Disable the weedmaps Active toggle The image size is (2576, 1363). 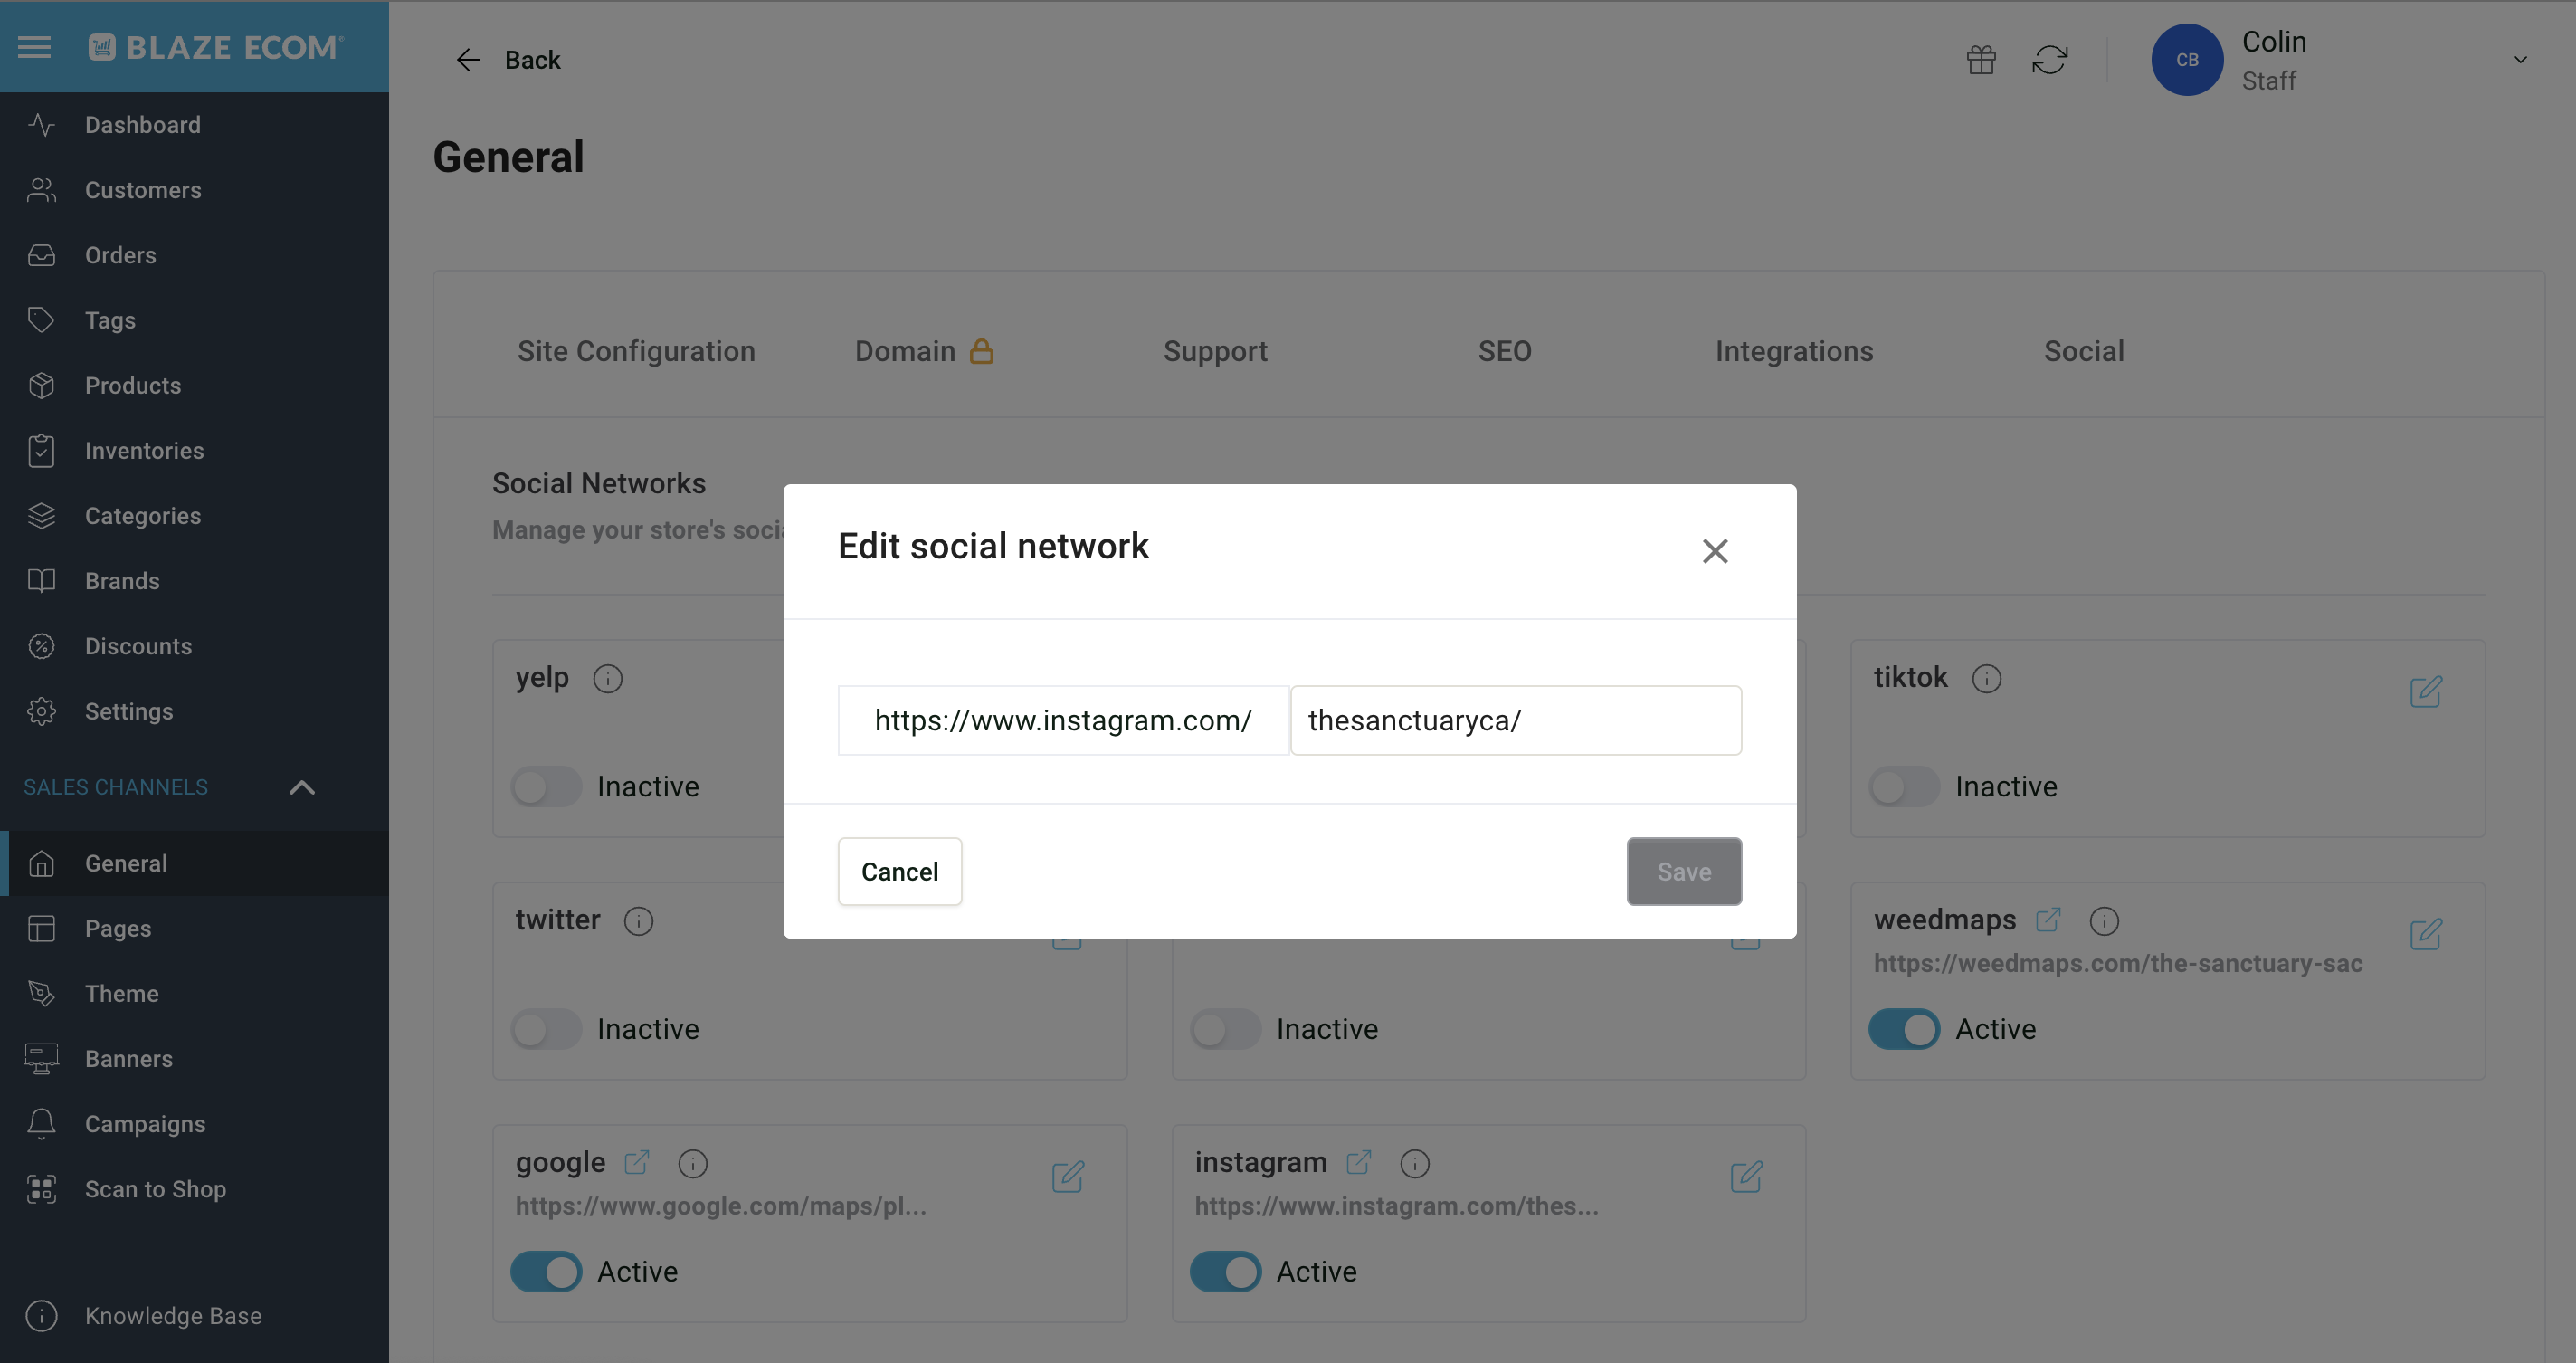tap(1904, 1029)
